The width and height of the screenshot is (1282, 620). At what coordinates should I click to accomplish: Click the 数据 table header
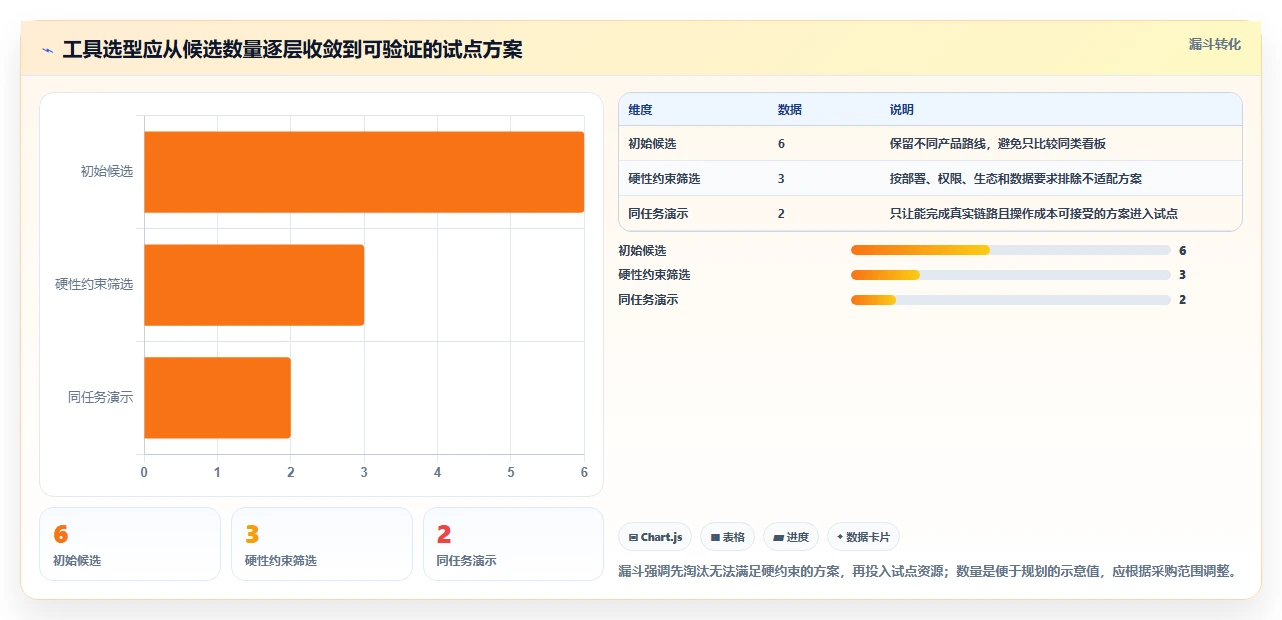pos(789,110)
